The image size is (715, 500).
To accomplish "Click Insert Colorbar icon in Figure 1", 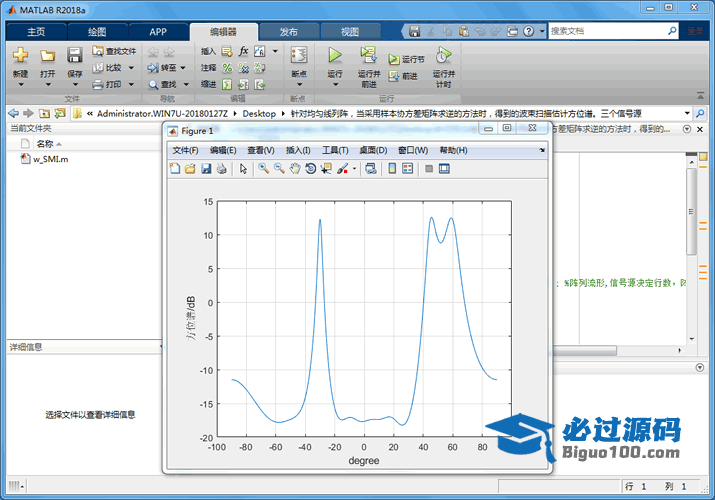I will (x=392, y=169).
